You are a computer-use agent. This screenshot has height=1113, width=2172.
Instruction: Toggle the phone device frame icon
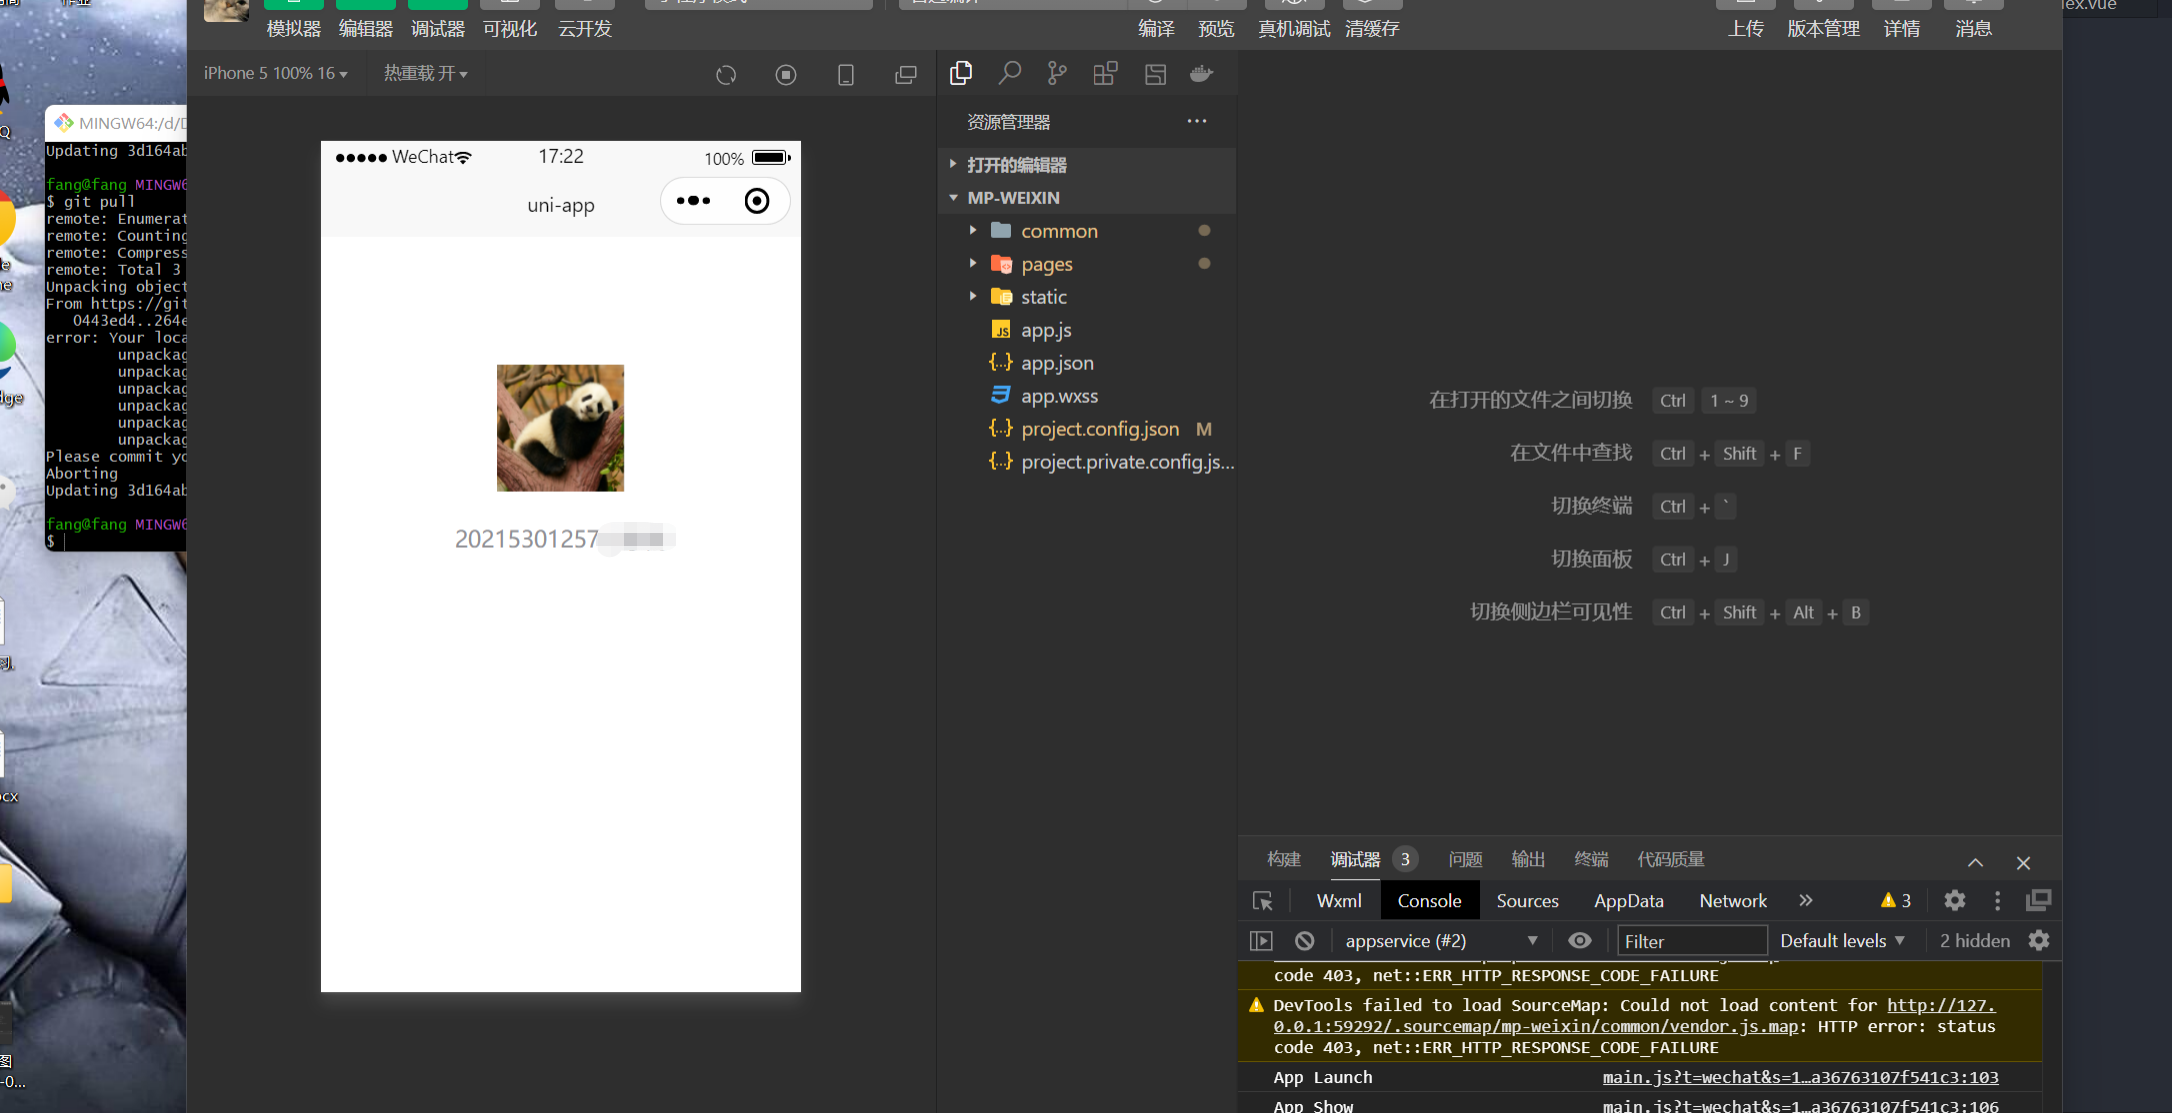[x=846, y=75]
